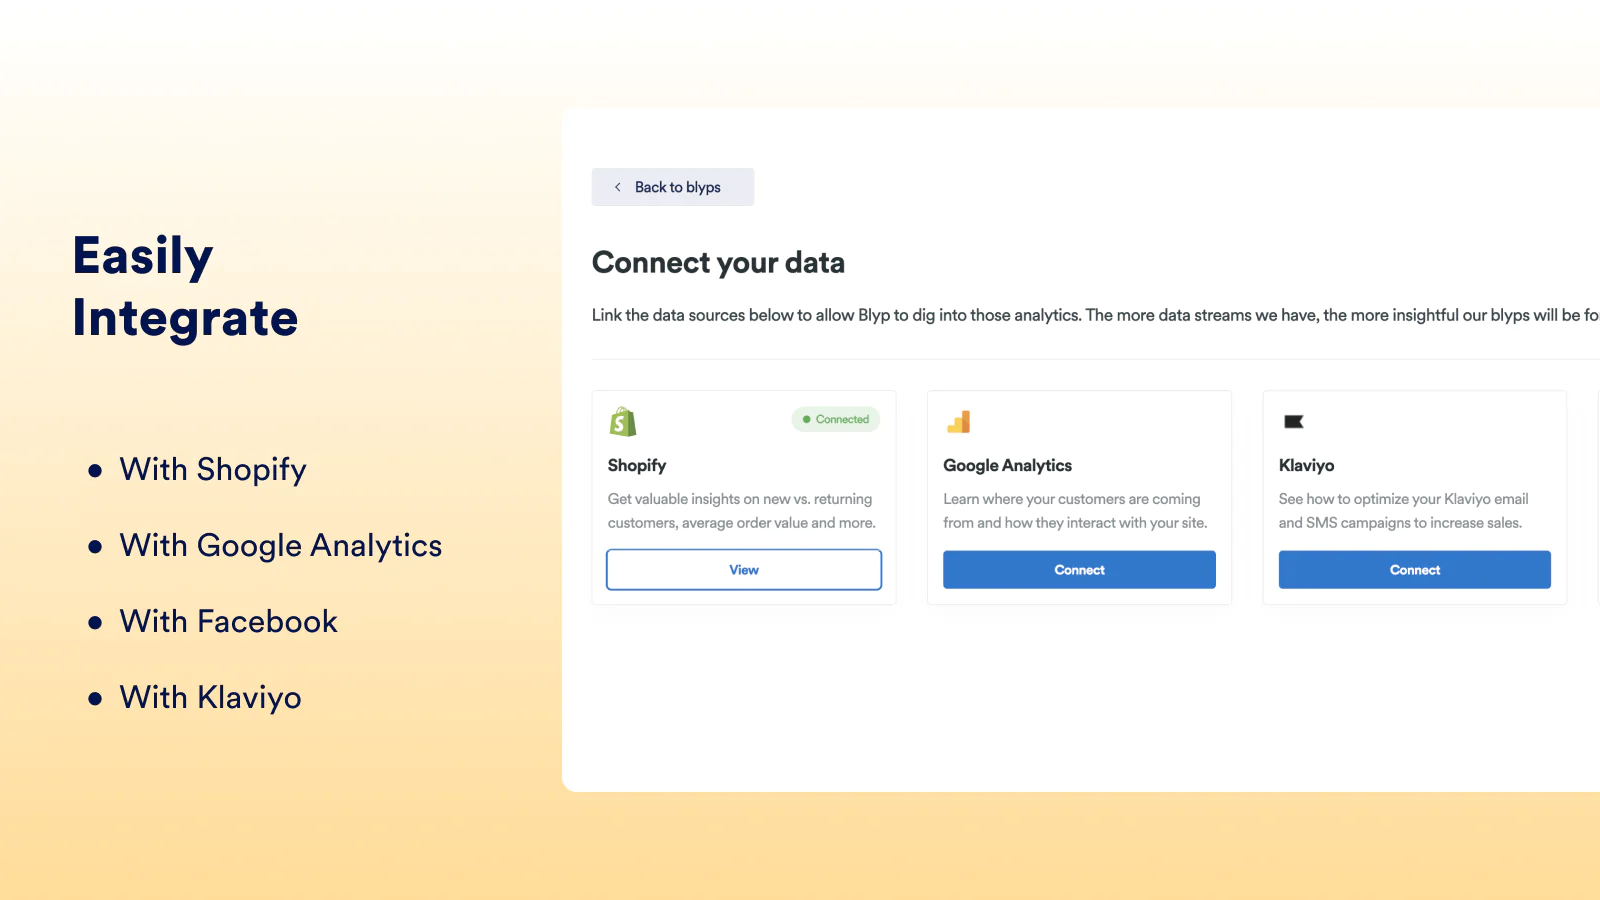Click the Back to blyps button

(673, 187)
